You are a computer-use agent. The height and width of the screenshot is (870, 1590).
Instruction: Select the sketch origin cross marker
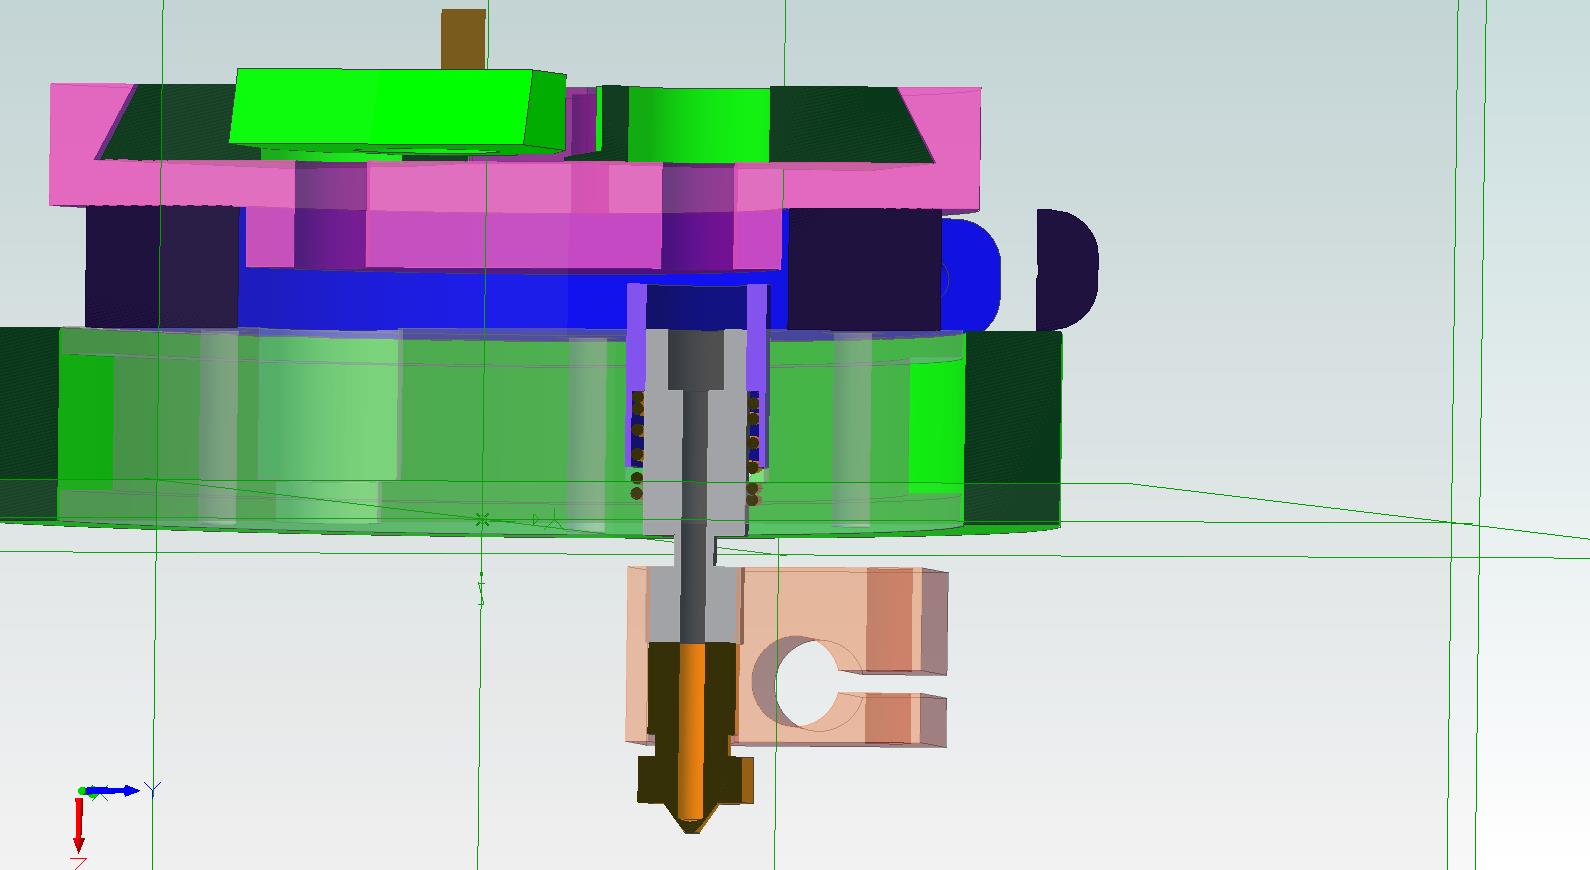[482, 520]
